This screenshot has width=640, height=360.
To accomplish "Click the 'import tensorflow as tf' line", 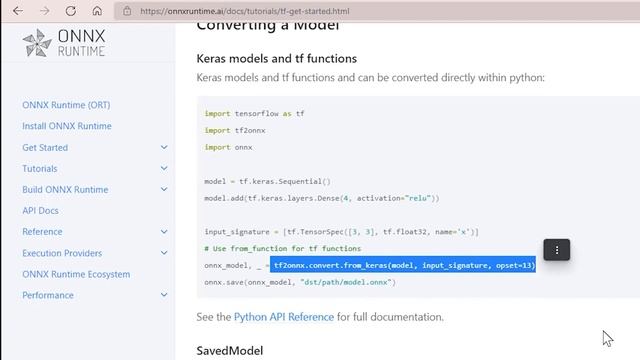I will coord(254,113).
